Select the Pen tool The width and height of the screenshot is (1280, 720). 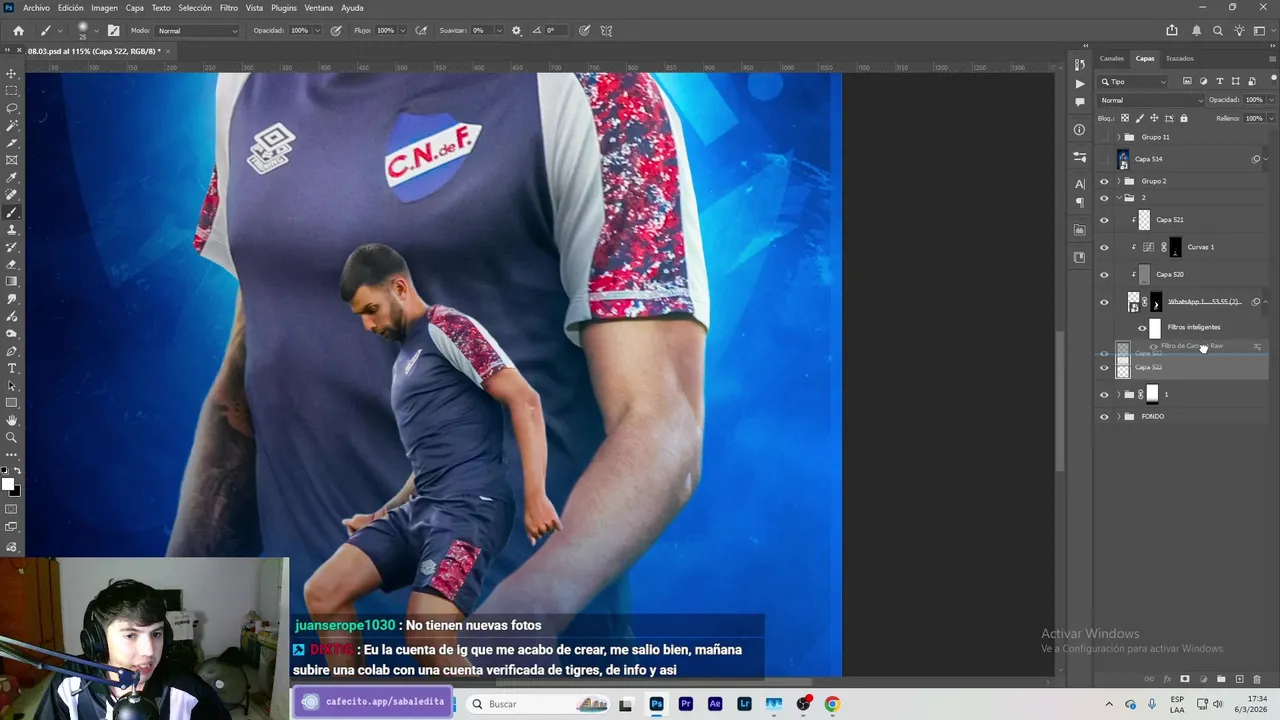point(12,351)
